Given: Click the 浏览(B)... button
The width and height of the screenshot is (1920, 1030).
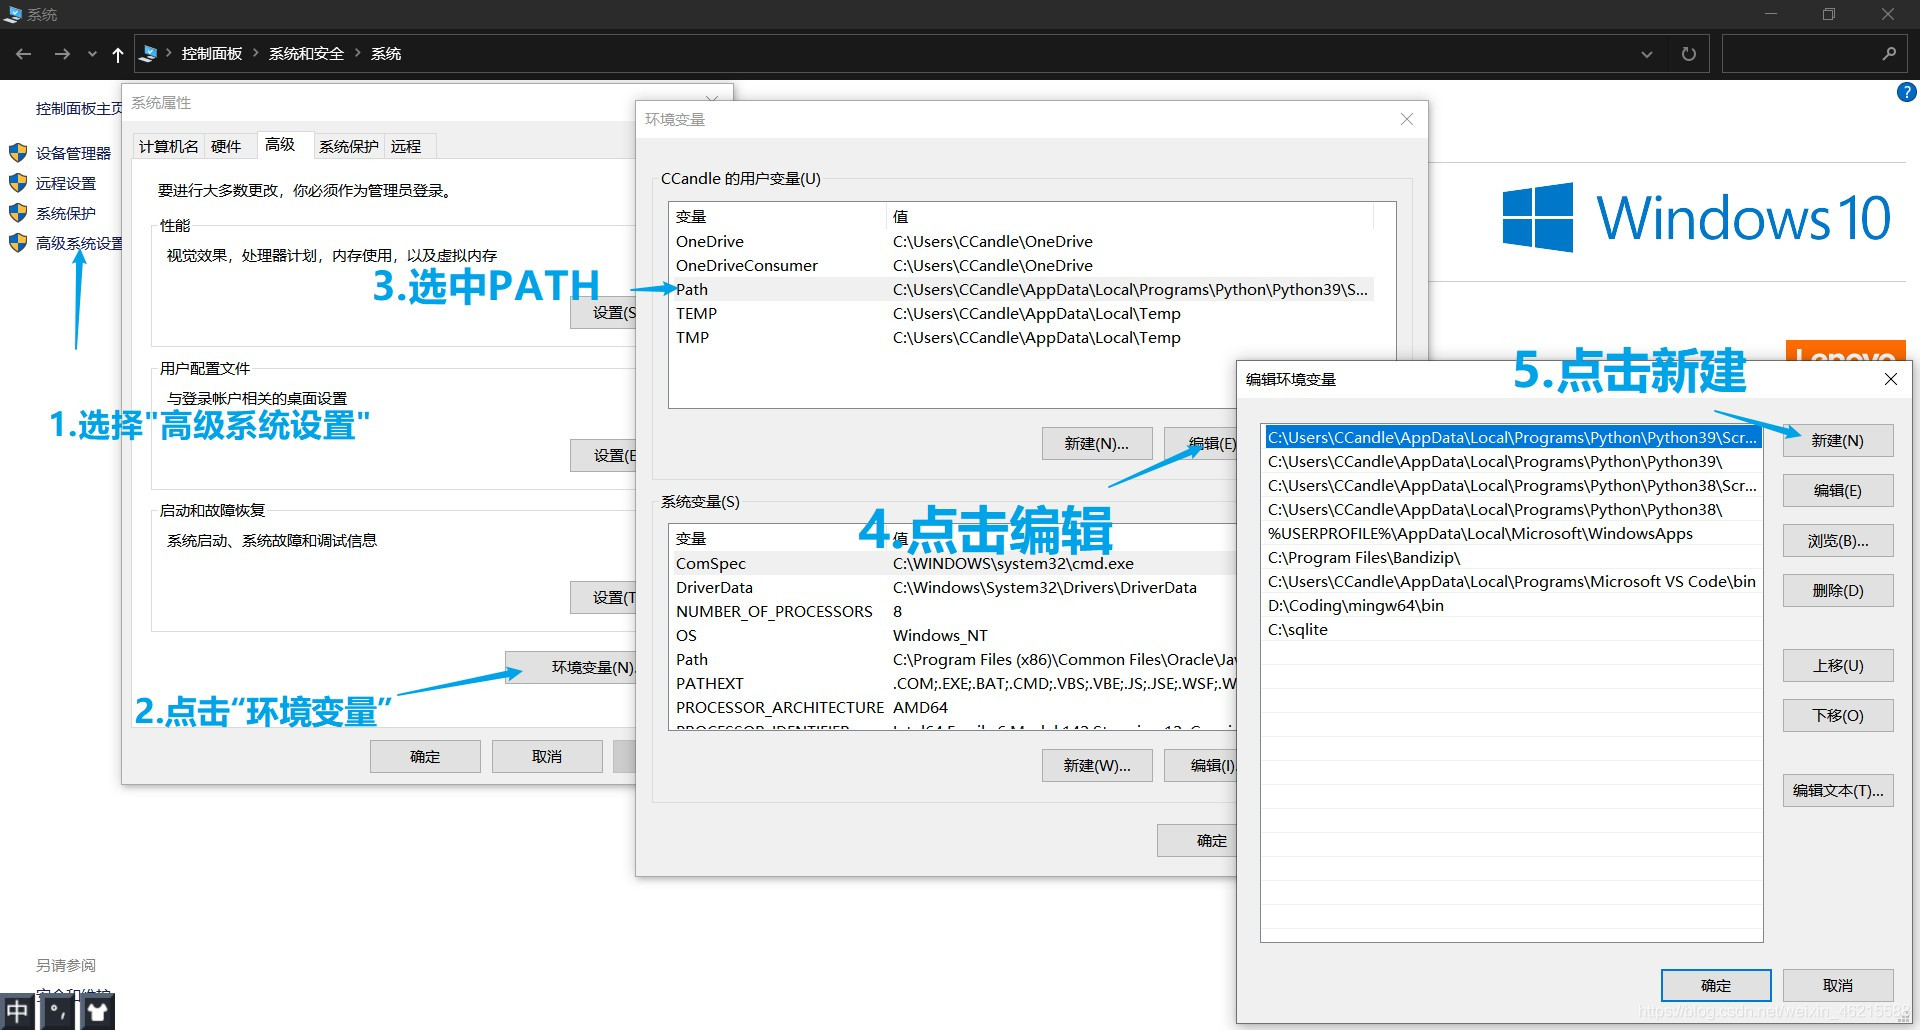Looking at the screenshot, I should (1838, 540).
